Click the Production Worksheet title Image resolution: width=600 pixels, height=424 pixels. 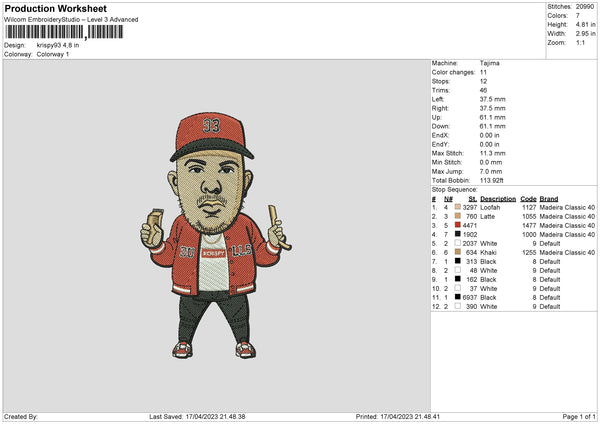click(55, 9)
